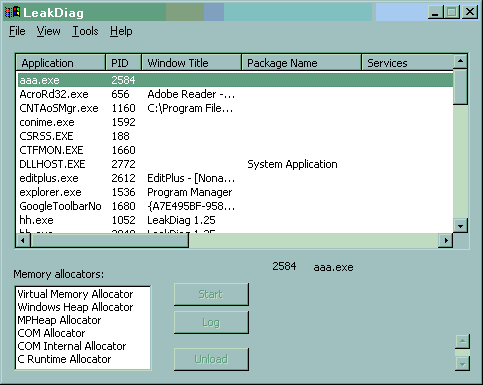This screenshot has width=483, height=385.
Task: Select the CTFMON.EXE process
Action: pos(235,150)
